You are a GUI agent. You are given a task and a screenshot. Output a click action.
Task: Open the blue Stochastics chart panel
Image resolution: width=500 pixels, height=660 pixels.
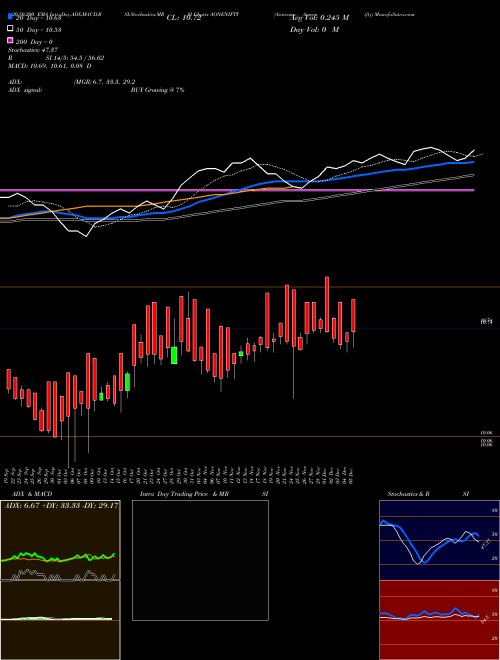pos(439,540)
